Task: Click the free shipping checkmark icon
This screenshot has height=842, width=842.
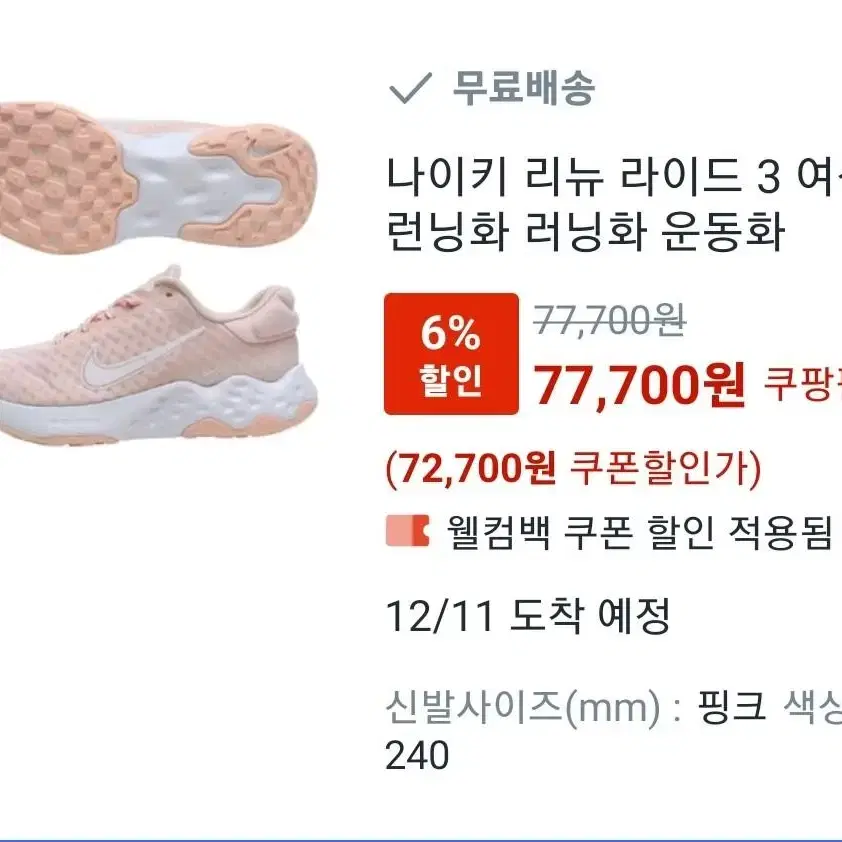Action: tap(410, 89)
